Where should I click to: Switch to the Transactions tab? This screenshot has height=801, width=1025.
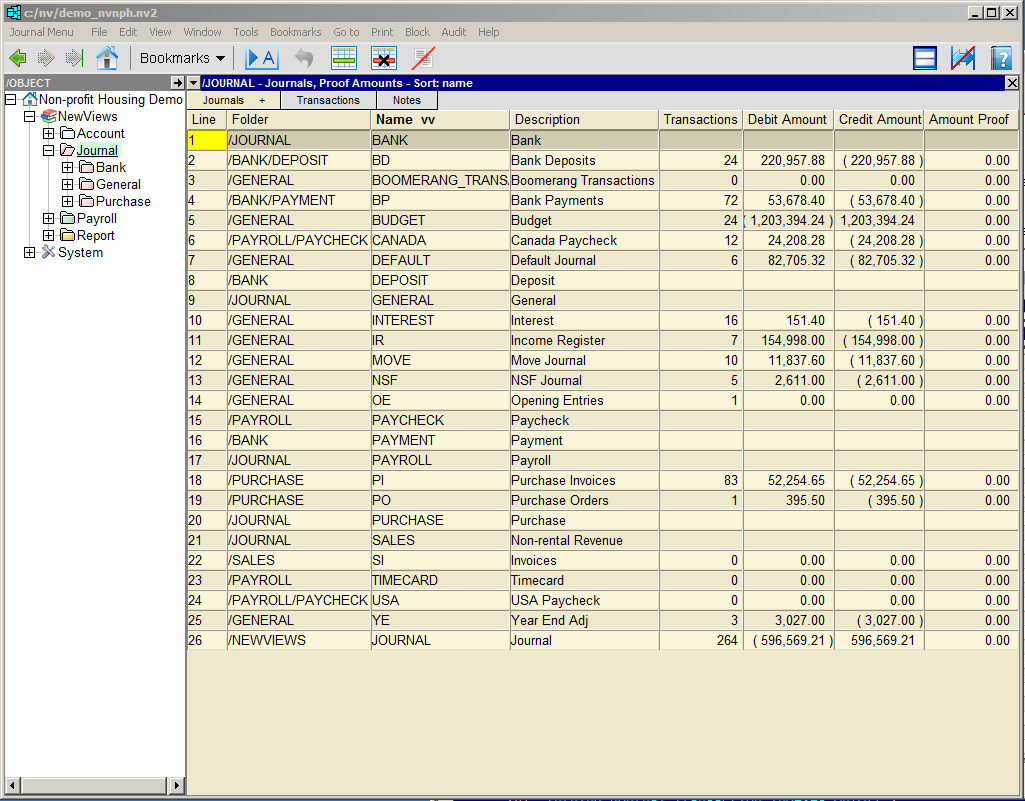(328, 100)
